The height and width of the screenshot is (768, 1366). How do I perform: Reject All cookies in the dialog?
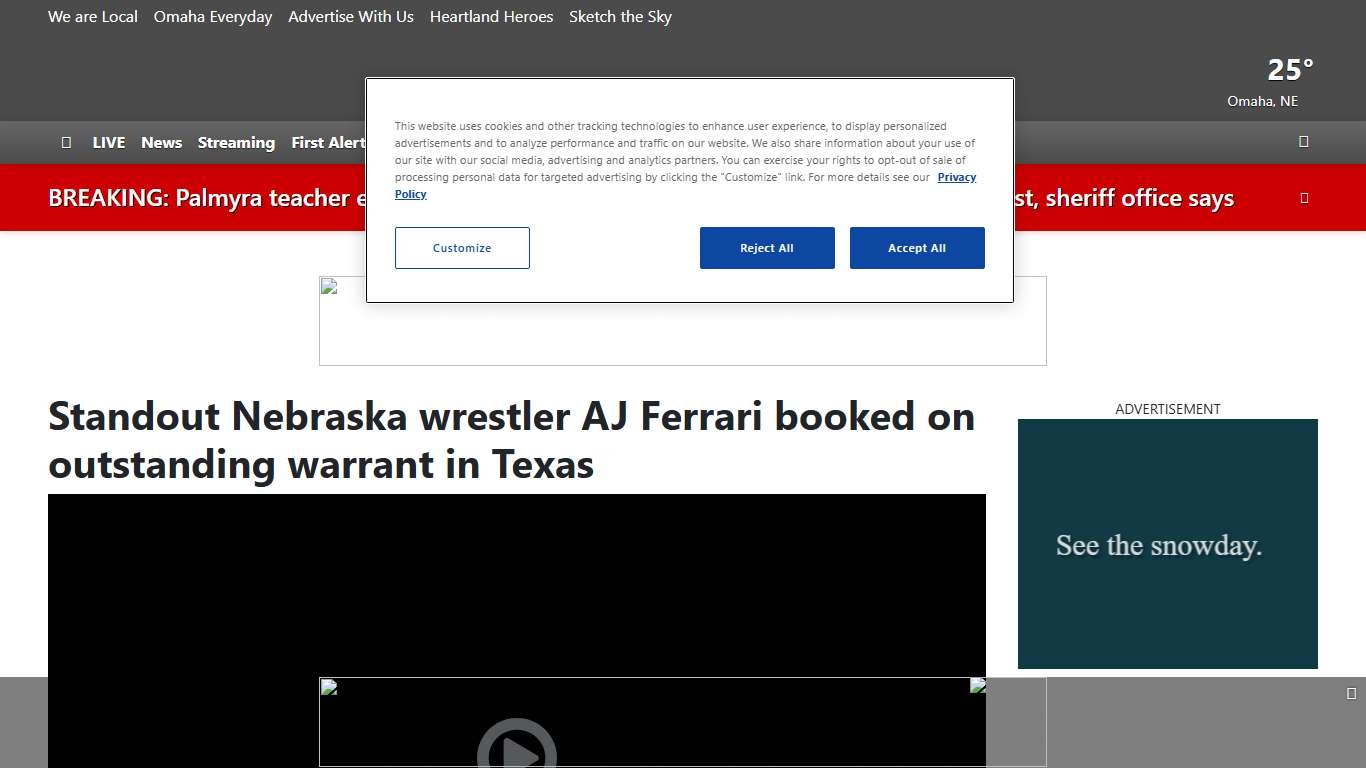[767, 247]
